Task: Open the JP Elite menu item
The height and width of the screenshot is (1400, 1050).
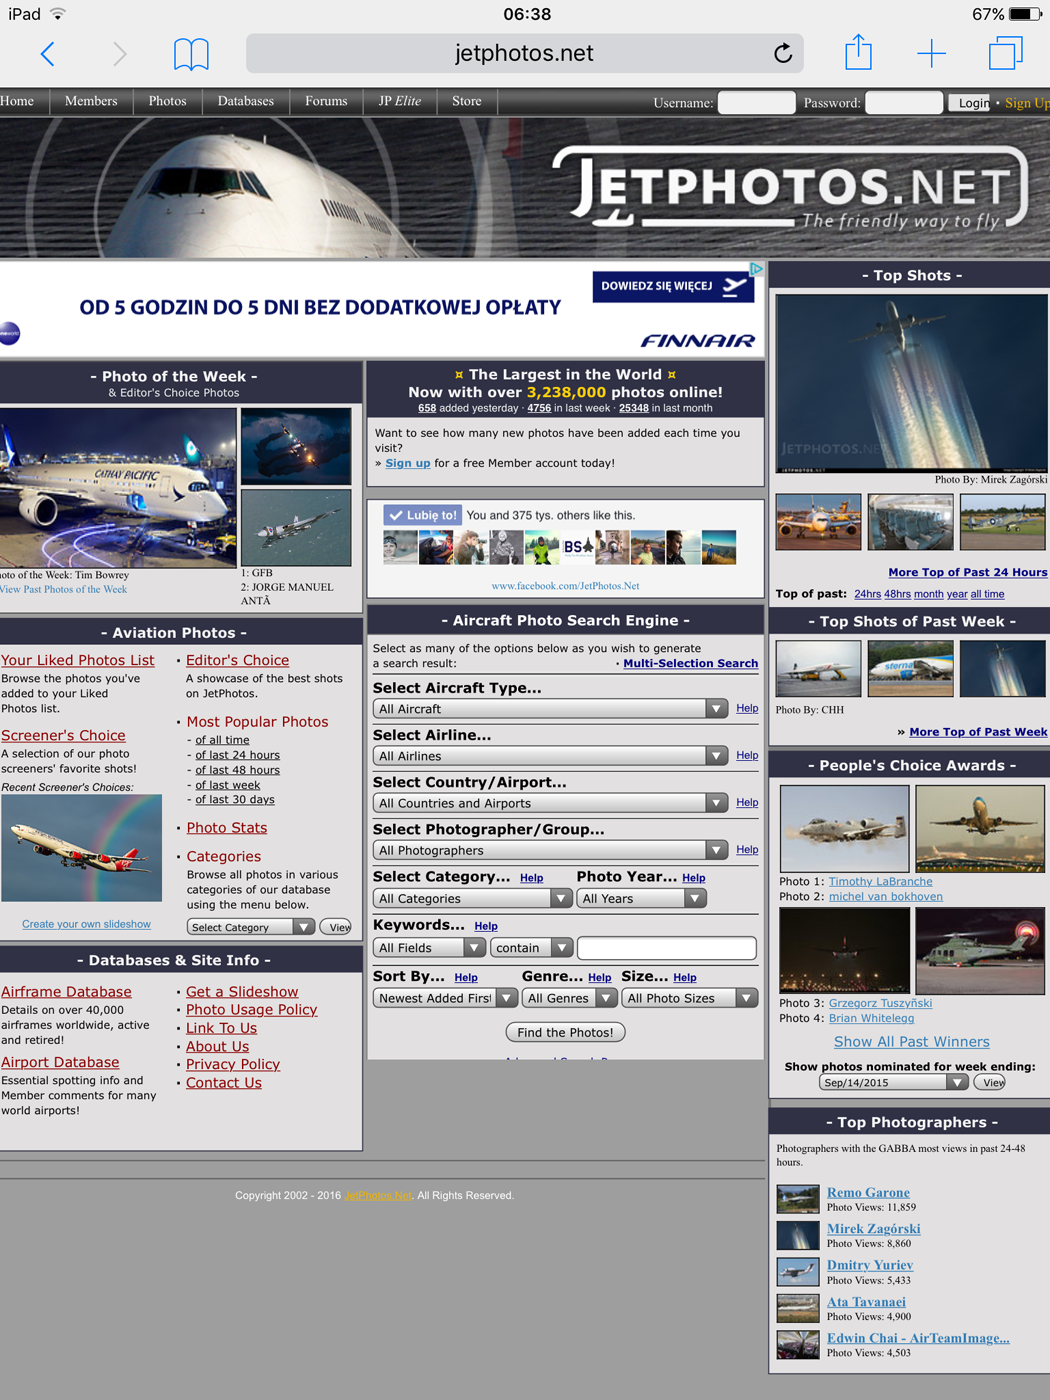Action: coord(400,101)
